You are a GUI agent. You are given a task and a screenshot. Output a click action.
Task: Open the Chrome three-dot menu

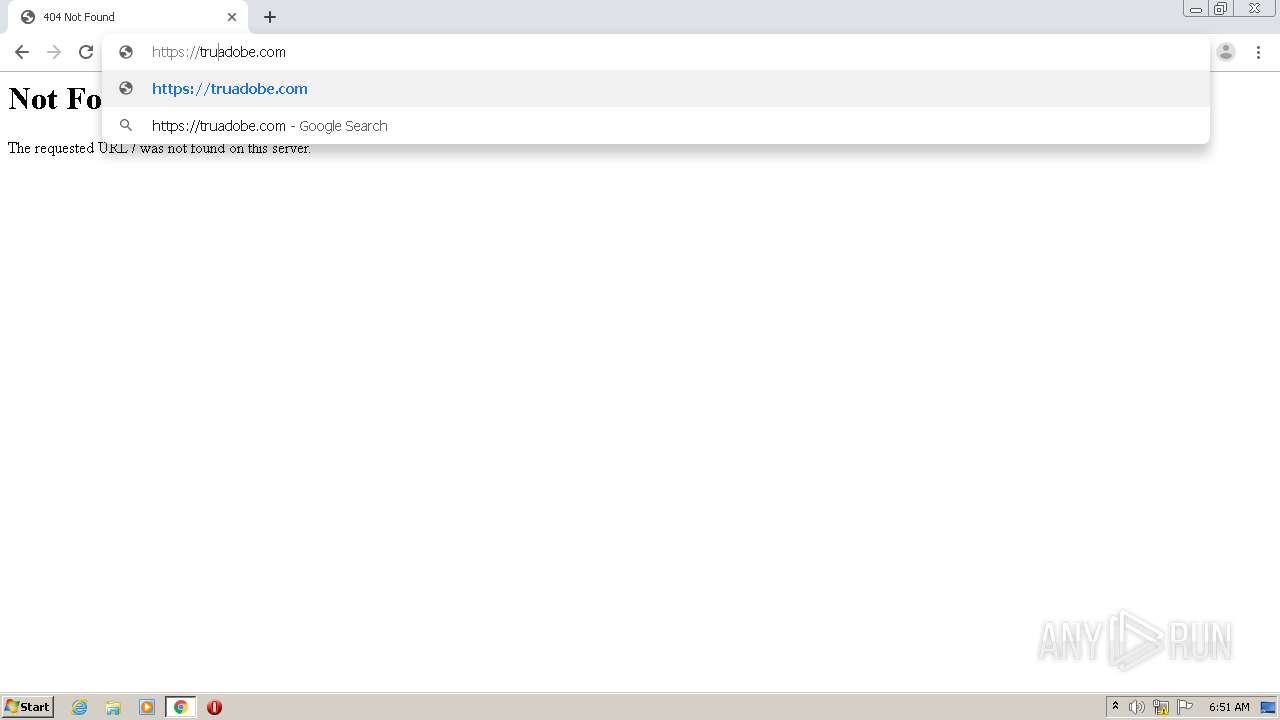[x=1259, y=52]
